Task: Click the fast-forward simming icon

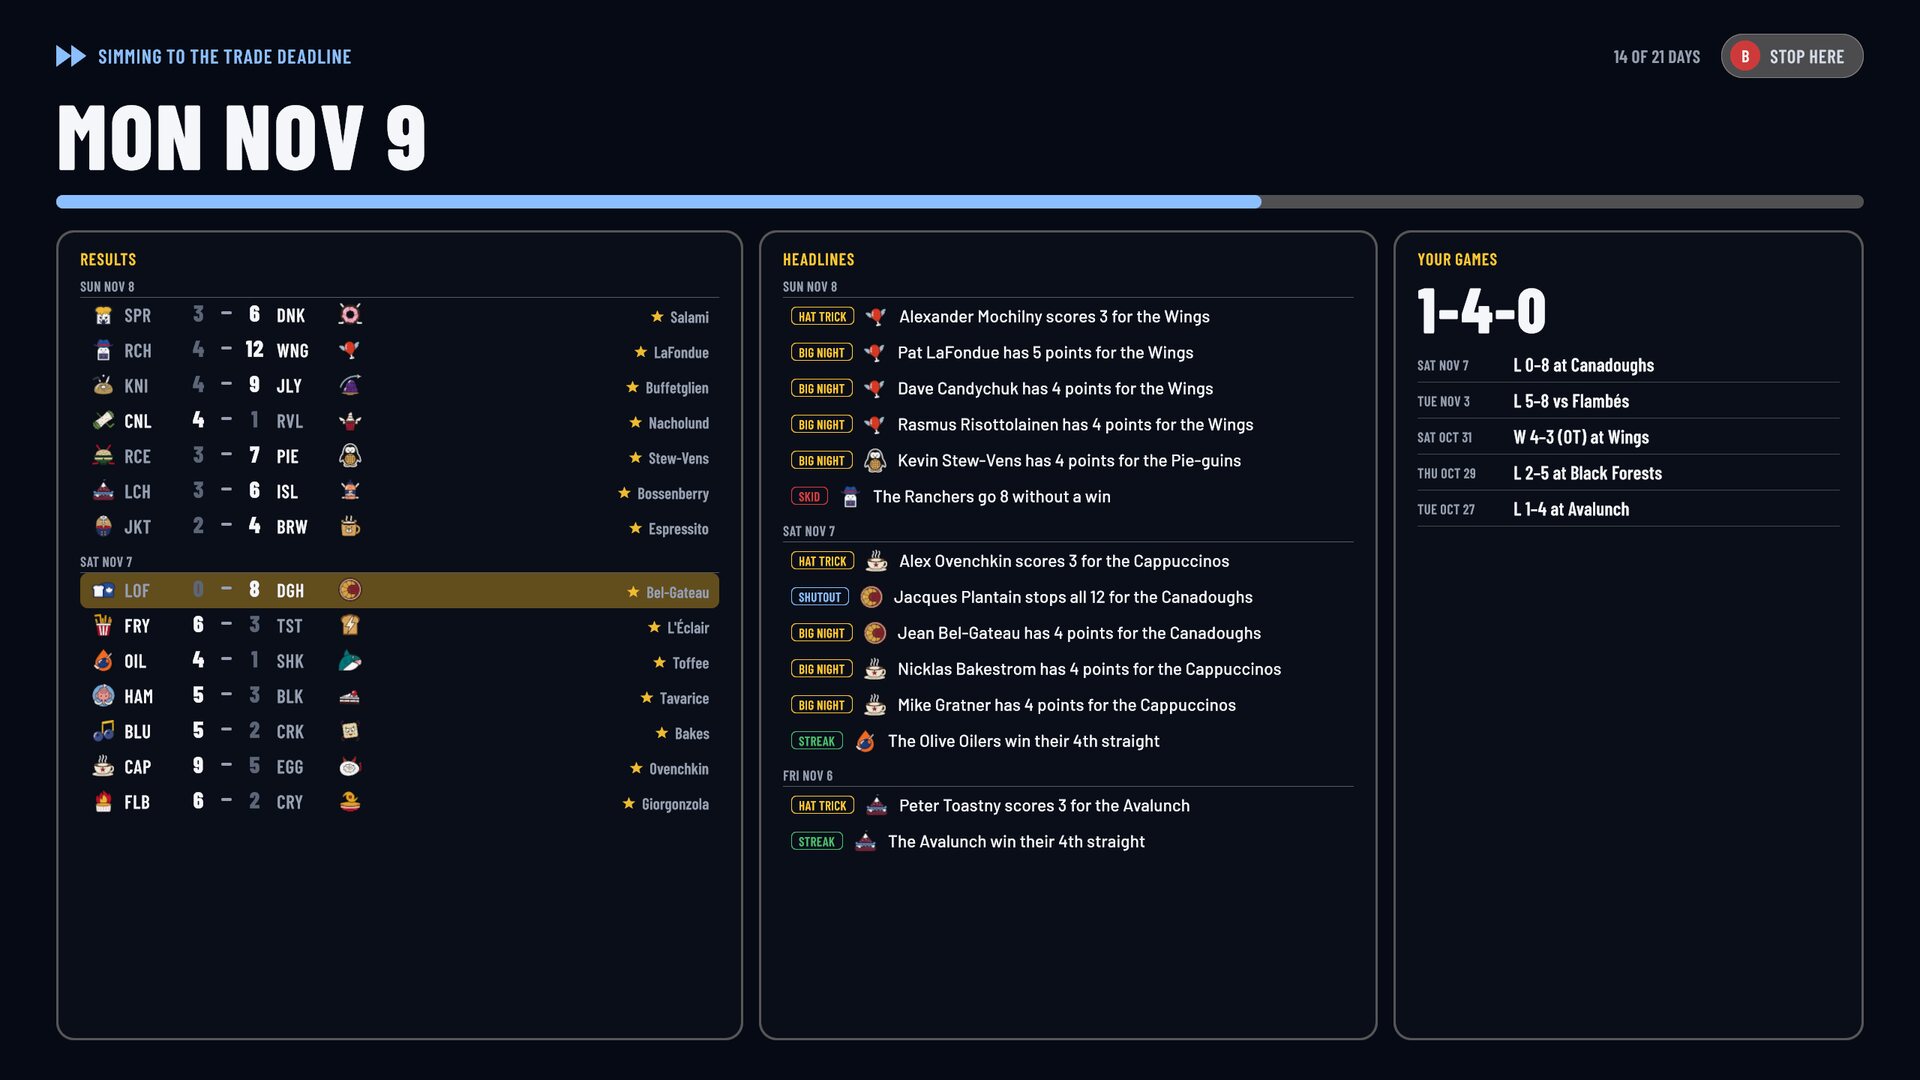Action: 70,56
